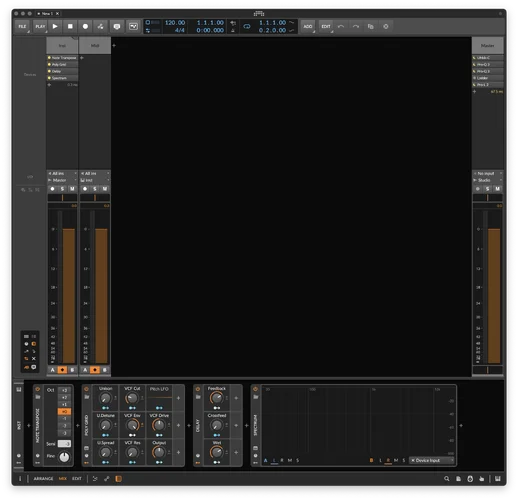
Task: Arm record on the Inst track
Action: coord(52,189)
